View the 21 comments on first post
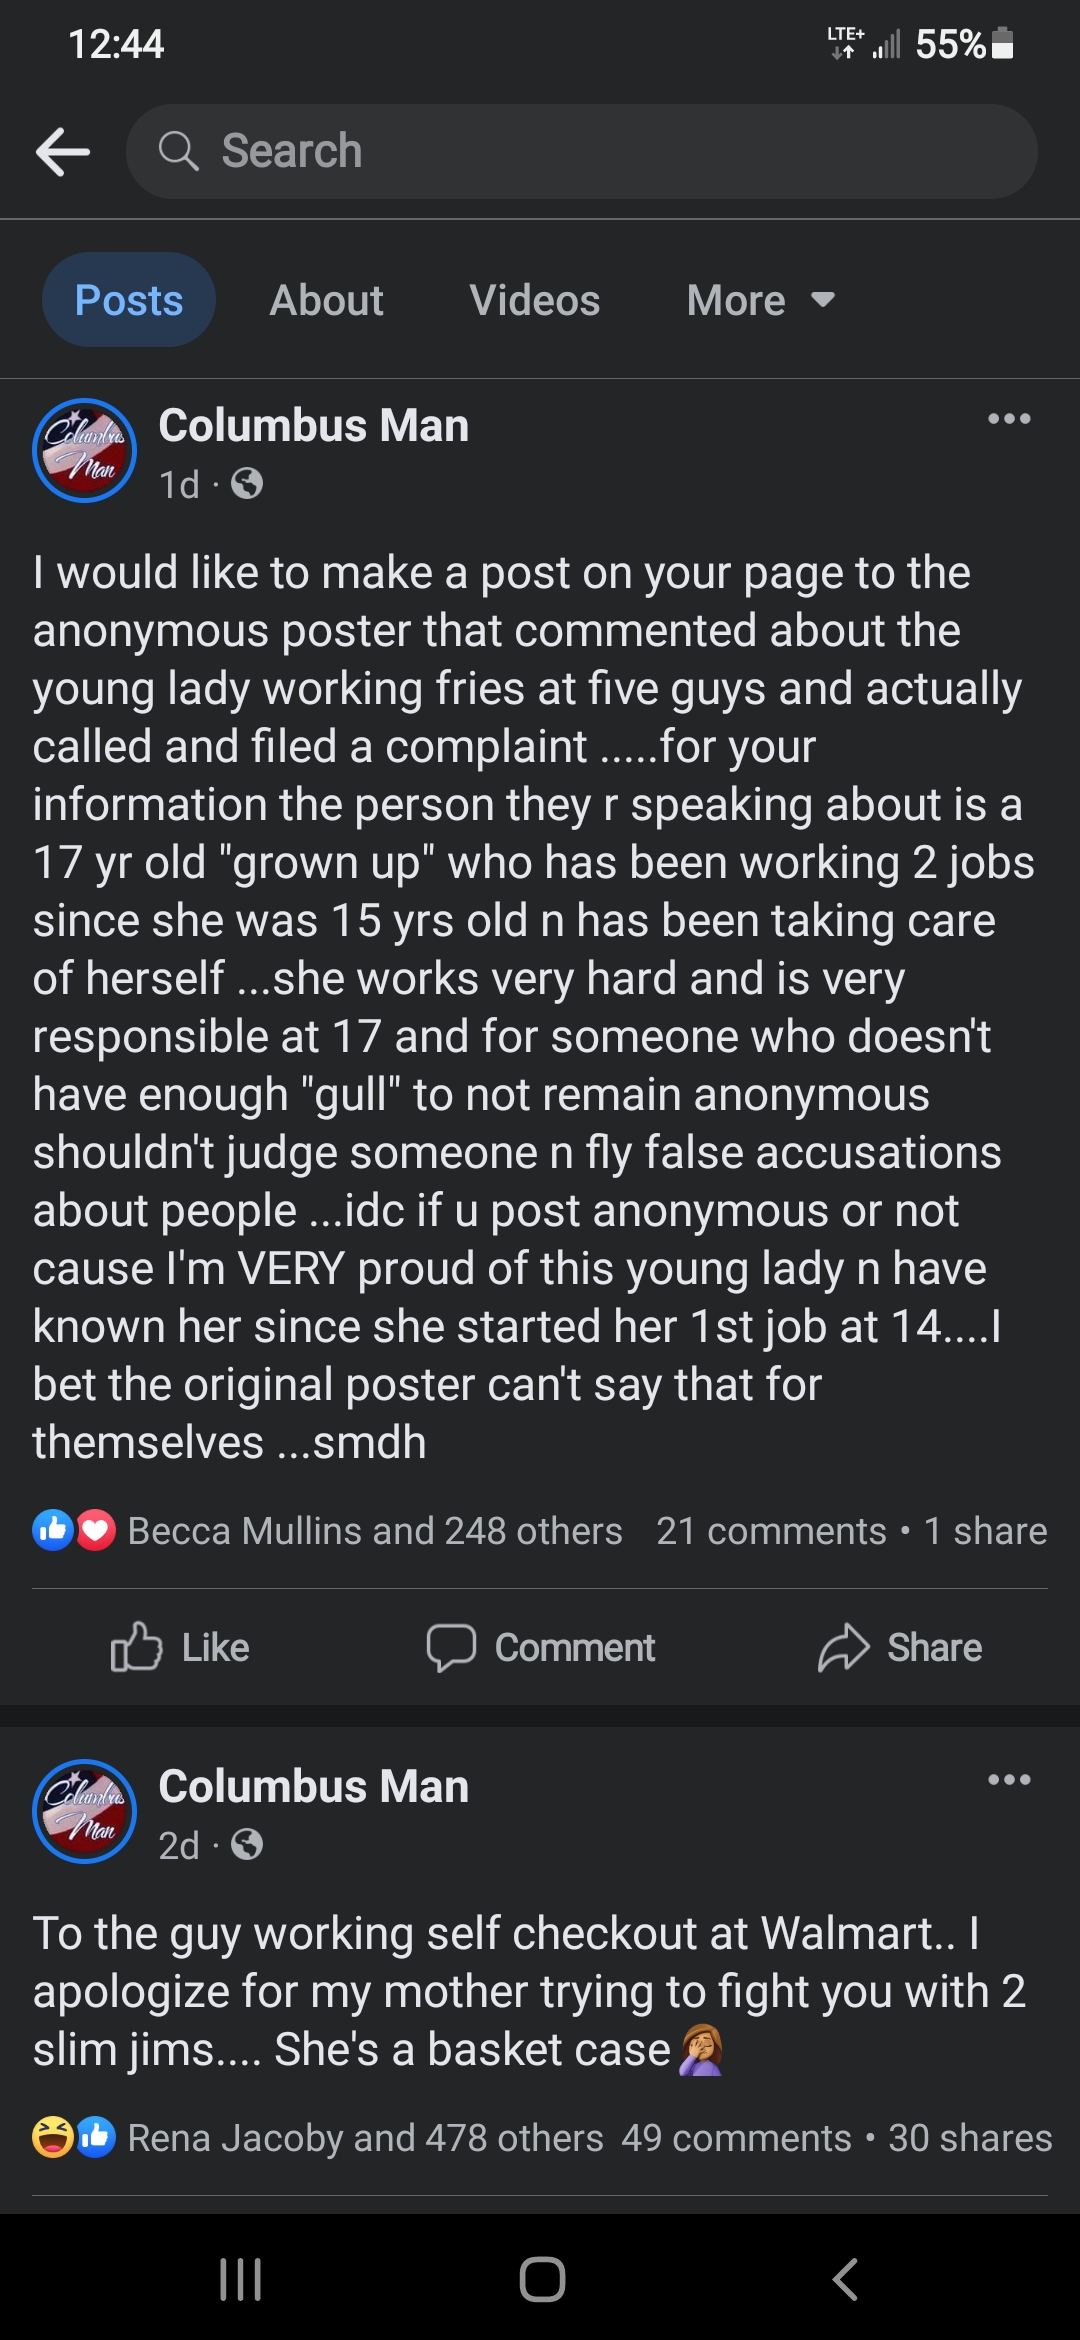Screen dimensions: 1080x2340 pos(771,1531)
